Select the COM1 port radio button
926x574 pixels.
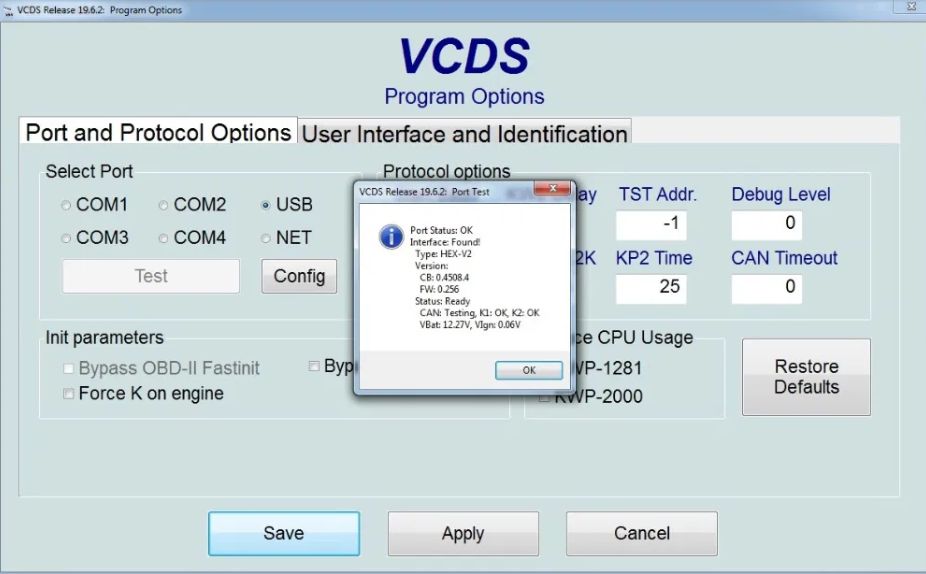(66, 206)
